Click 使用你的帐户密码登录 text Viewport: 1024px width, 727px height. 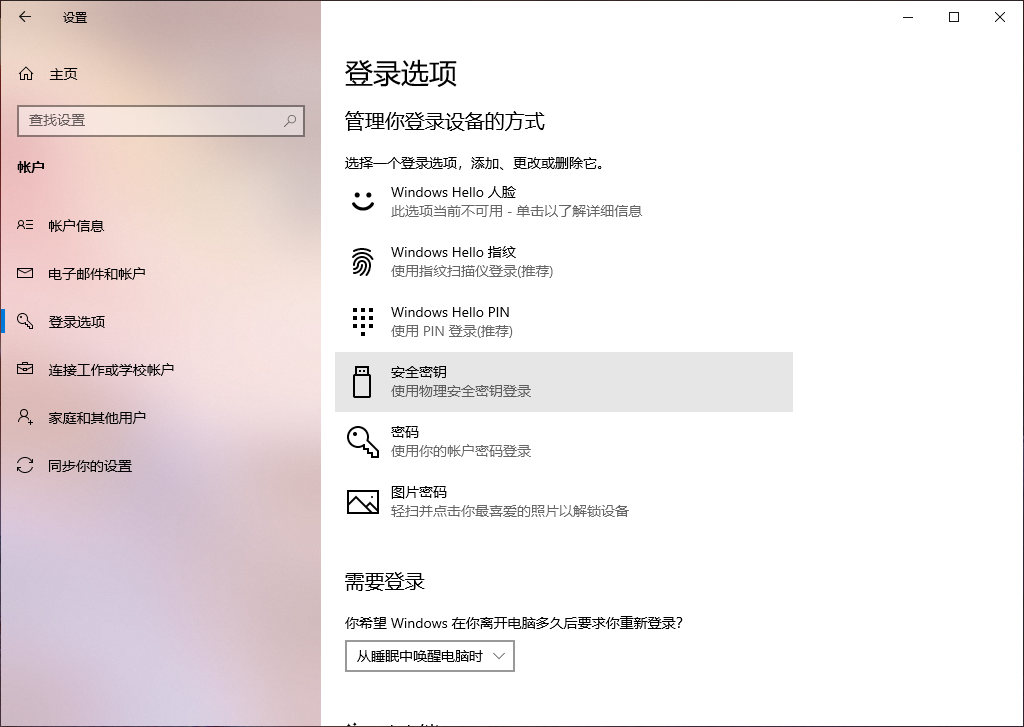pos(461,451)
